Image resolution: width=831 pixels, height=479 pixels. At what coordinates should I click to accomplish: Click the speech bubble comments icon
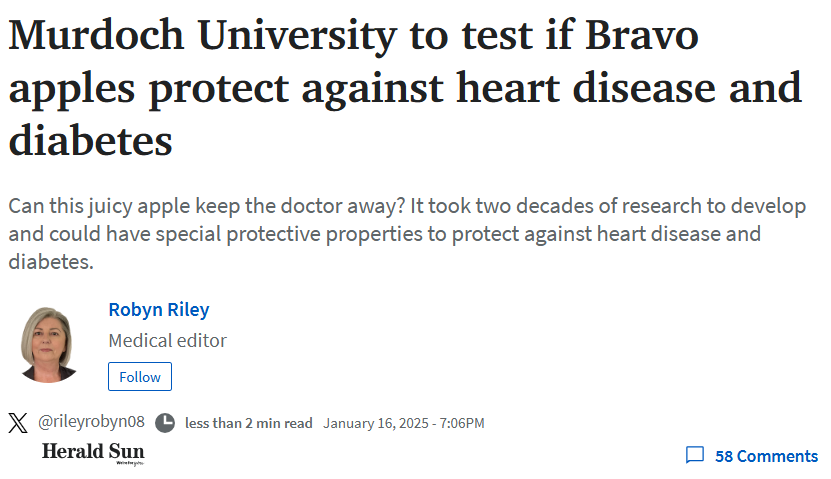pos(695,455)
